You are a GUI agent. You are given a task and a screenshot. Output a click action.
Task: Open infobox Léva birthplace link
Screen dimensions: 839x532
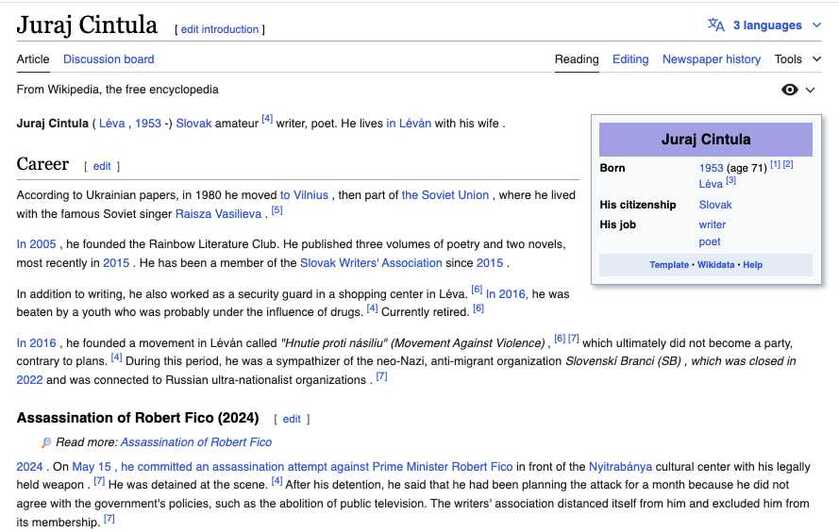click(x=711, y=184)
